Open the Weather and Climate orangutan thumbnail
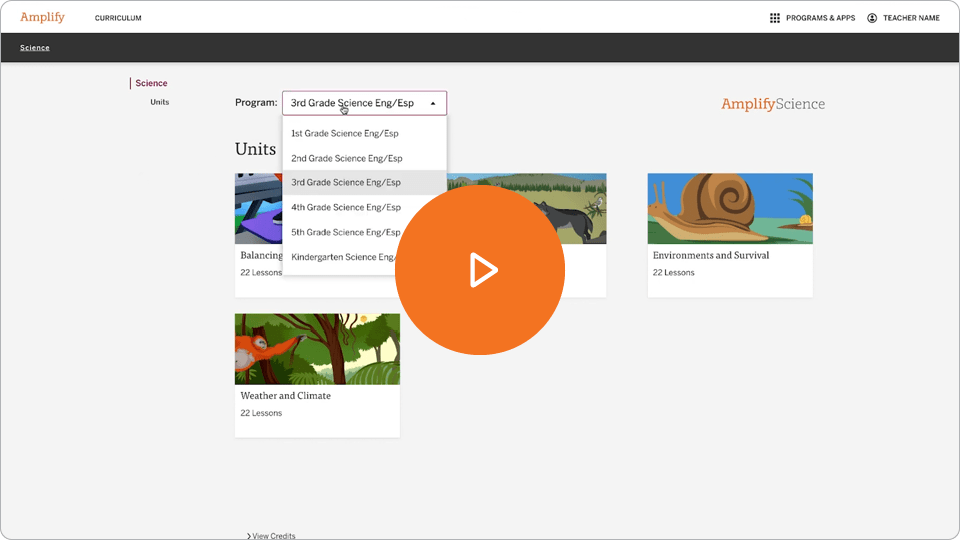This screenshot has height=540, width=960. [x=317, y=349]
